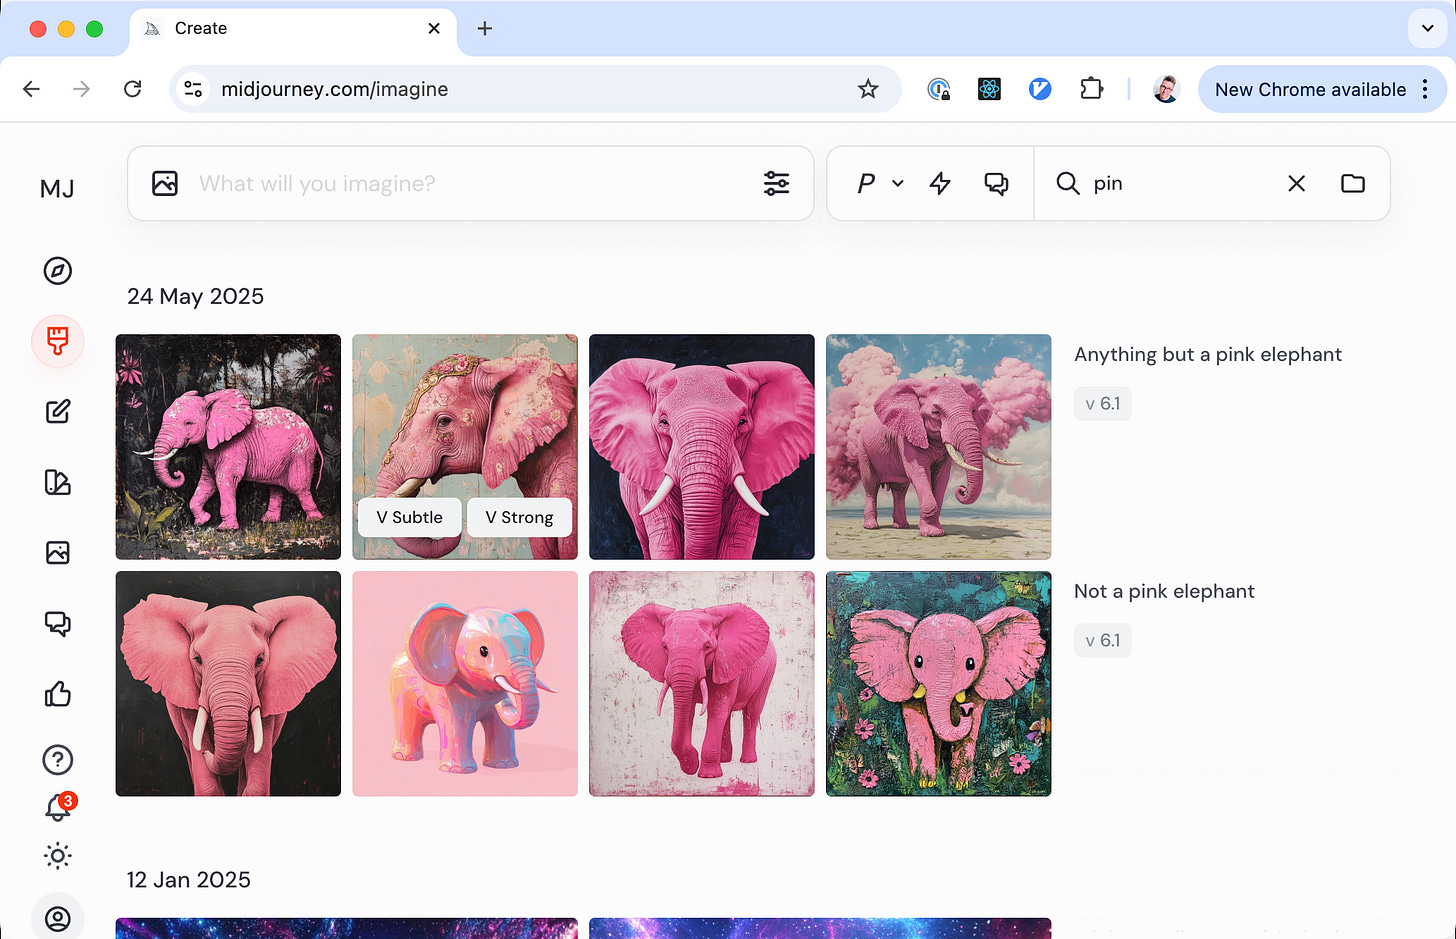The width and height of the screenshot is (1456, 939).
Task: Open the Edit pencil icon in sidebar
Action: pos(58,412)
